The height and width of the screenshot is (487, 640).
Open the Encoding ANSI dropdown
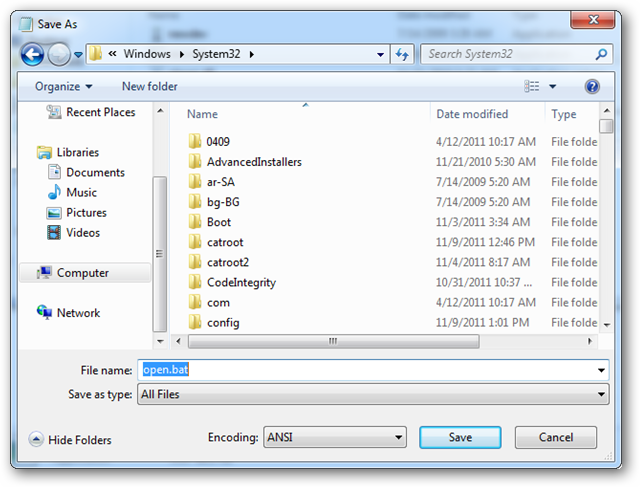click(335, 437)
